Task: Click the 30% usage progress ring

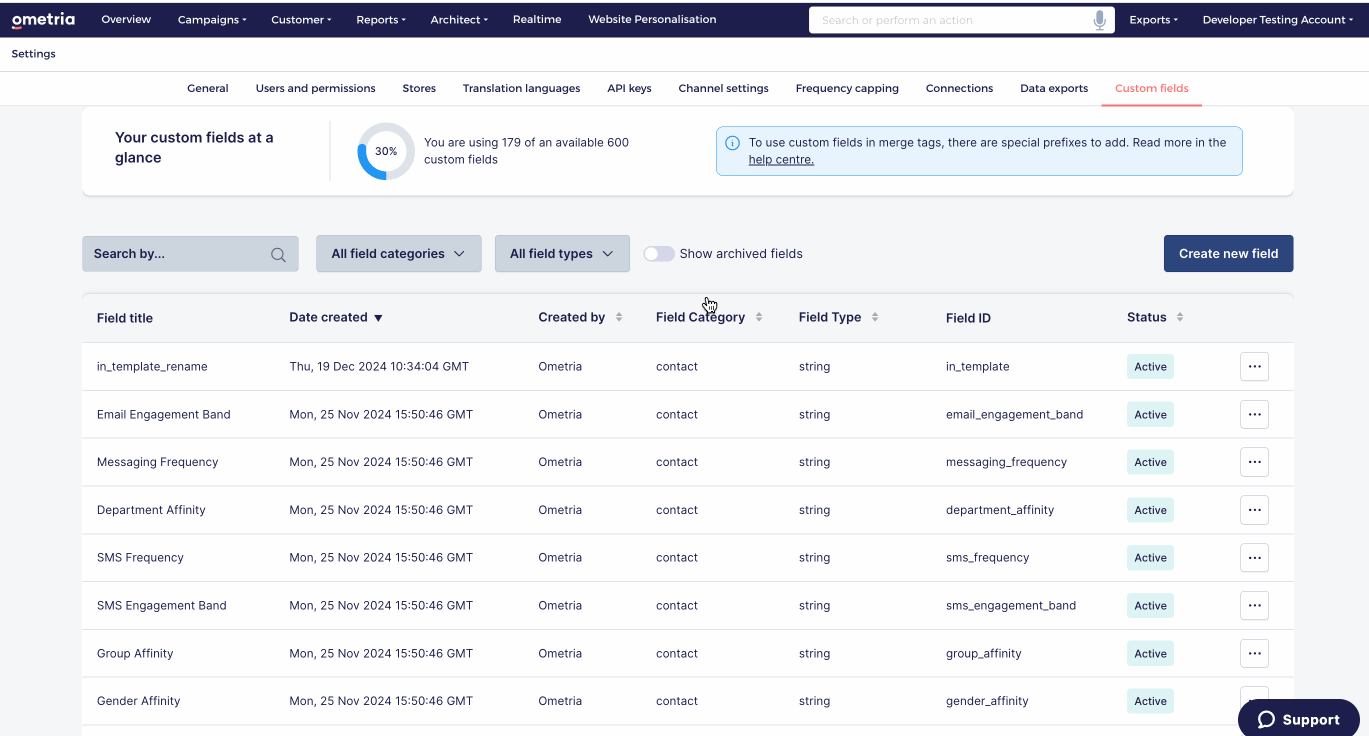Action: [386, 151]
